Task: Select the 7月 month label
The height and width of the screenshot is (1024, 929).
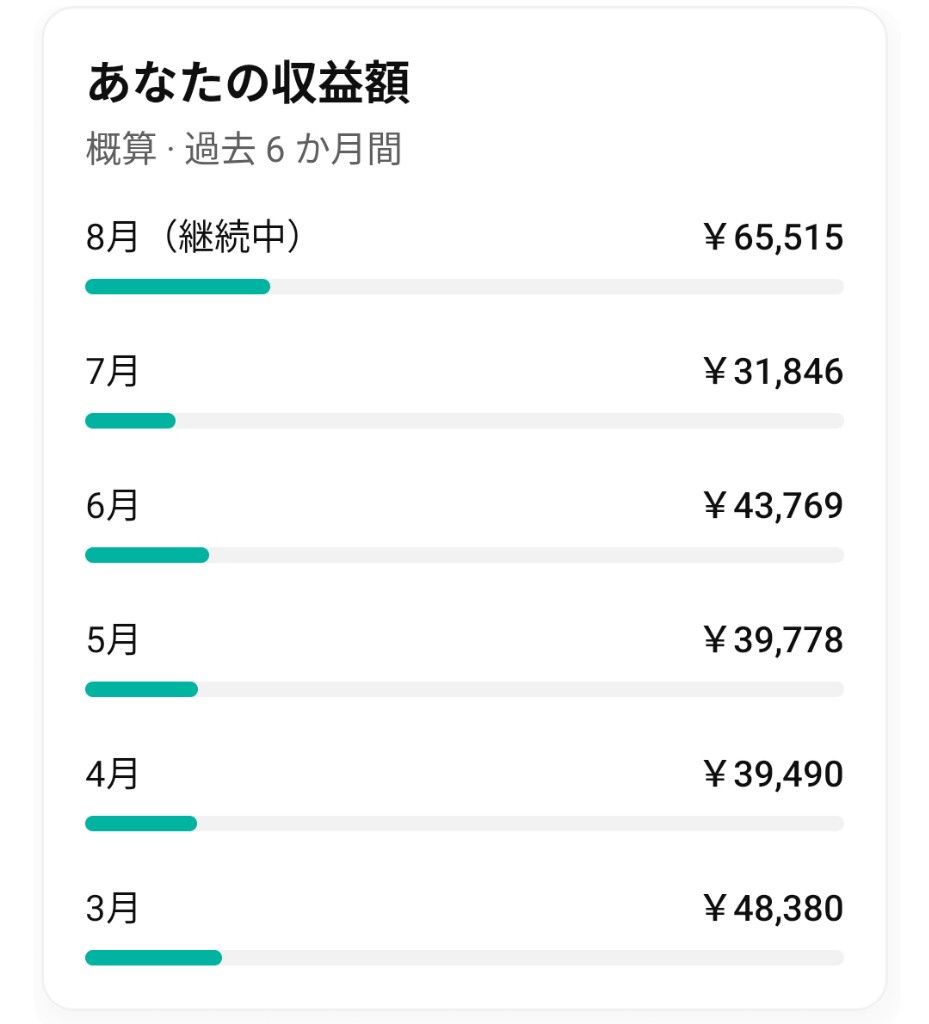Action: point(112,372)
